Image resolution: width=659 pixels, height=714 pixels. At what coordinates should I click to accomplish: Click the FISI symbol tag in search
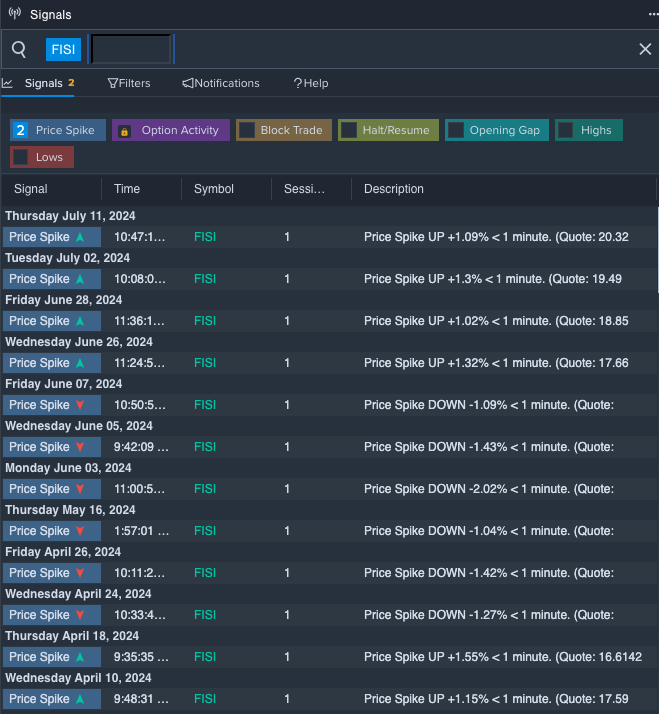coord(63,49)
